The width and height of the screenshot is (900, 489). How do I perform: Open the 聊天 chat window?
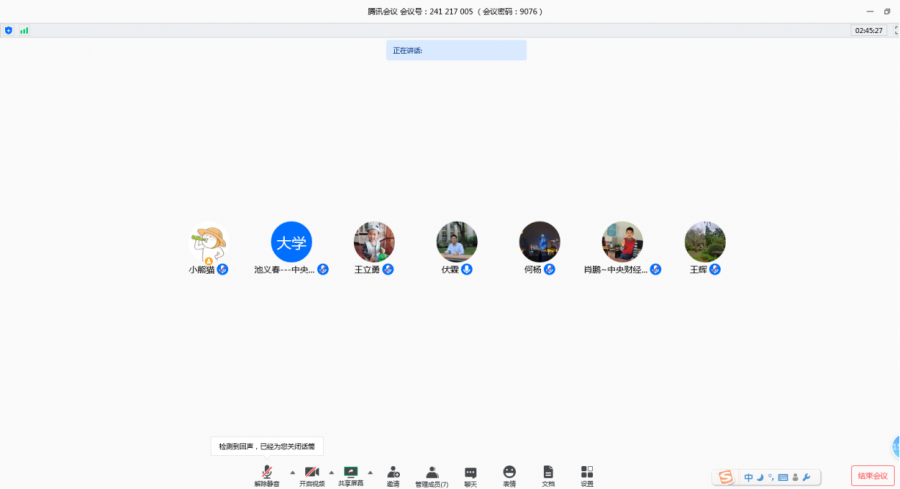click(x=470, y=475)
